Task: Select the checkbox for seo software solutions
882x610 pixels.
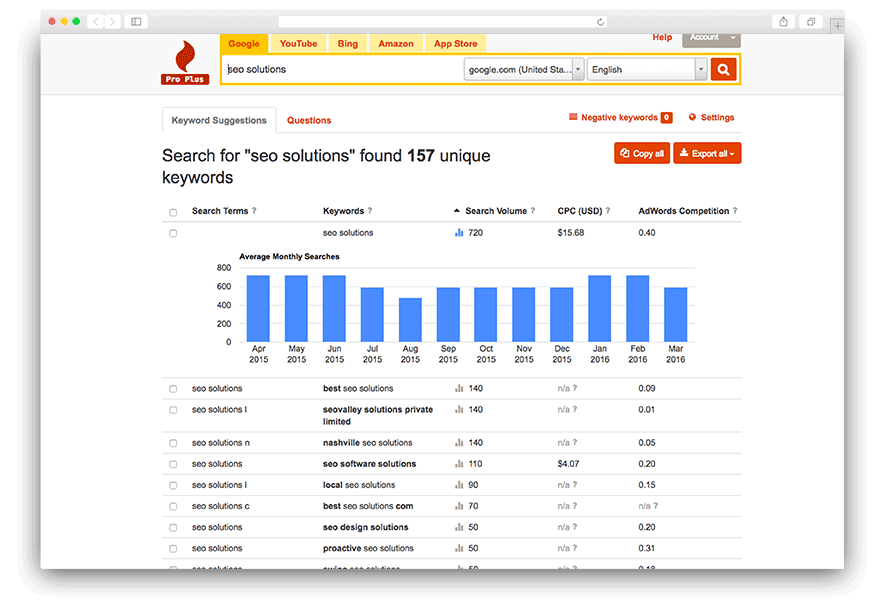Action: tap(173, 463)
